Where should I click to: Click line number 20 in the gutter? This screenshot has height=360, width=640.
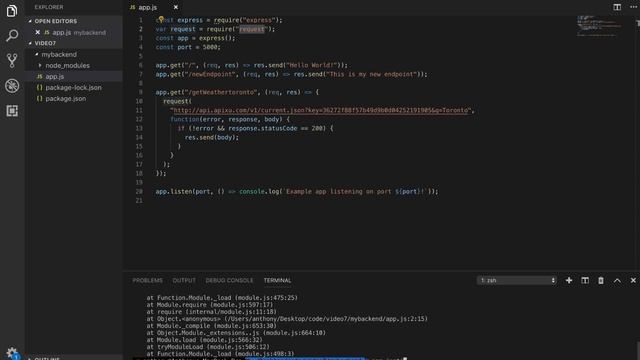click(x=139, y=191)
